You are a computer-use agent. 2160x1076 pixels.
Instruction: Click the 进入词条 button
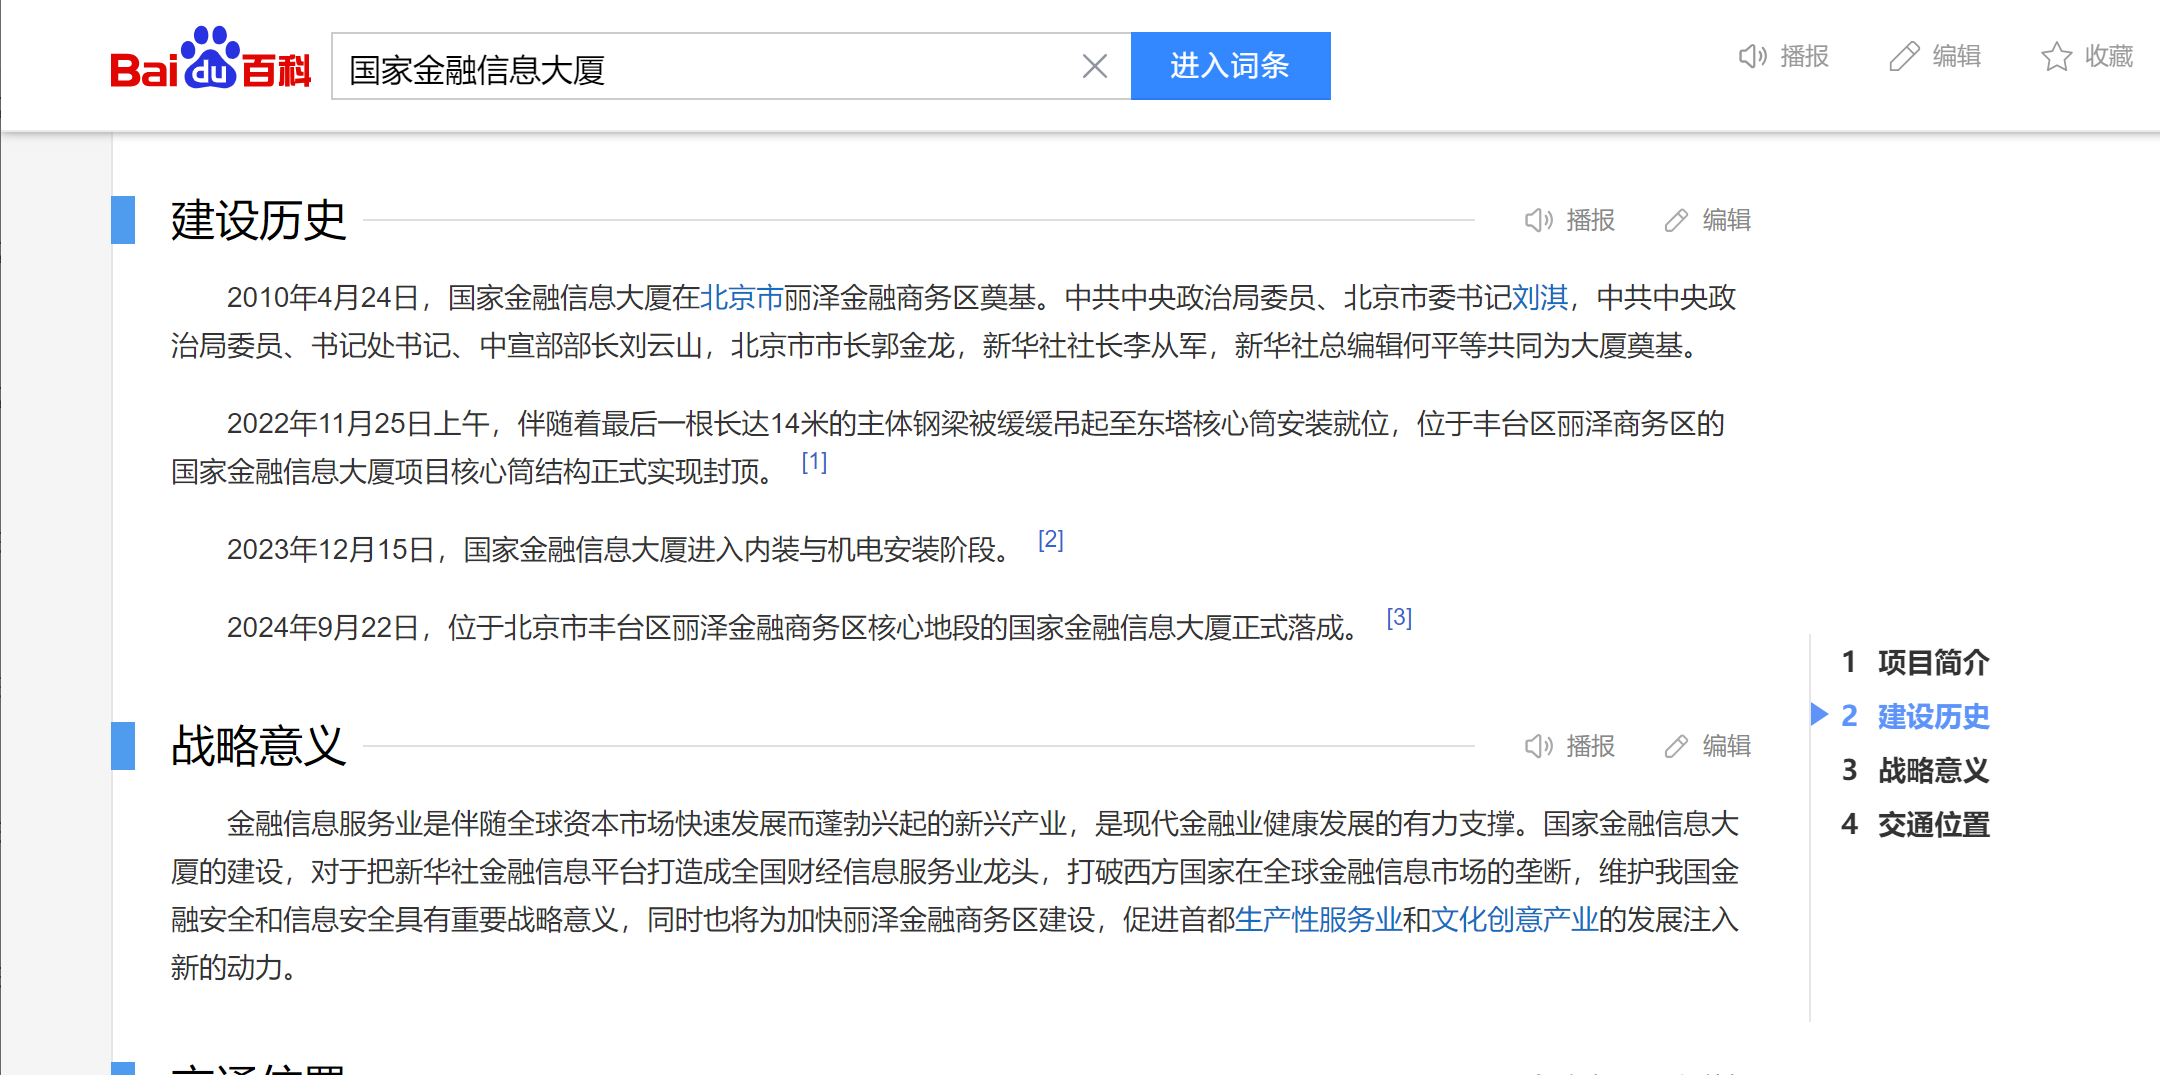[x=1230, y=66]
